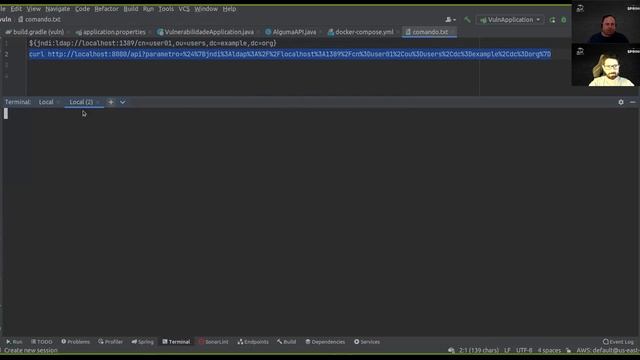Open the user account dropdown icon

coord(451,20)
